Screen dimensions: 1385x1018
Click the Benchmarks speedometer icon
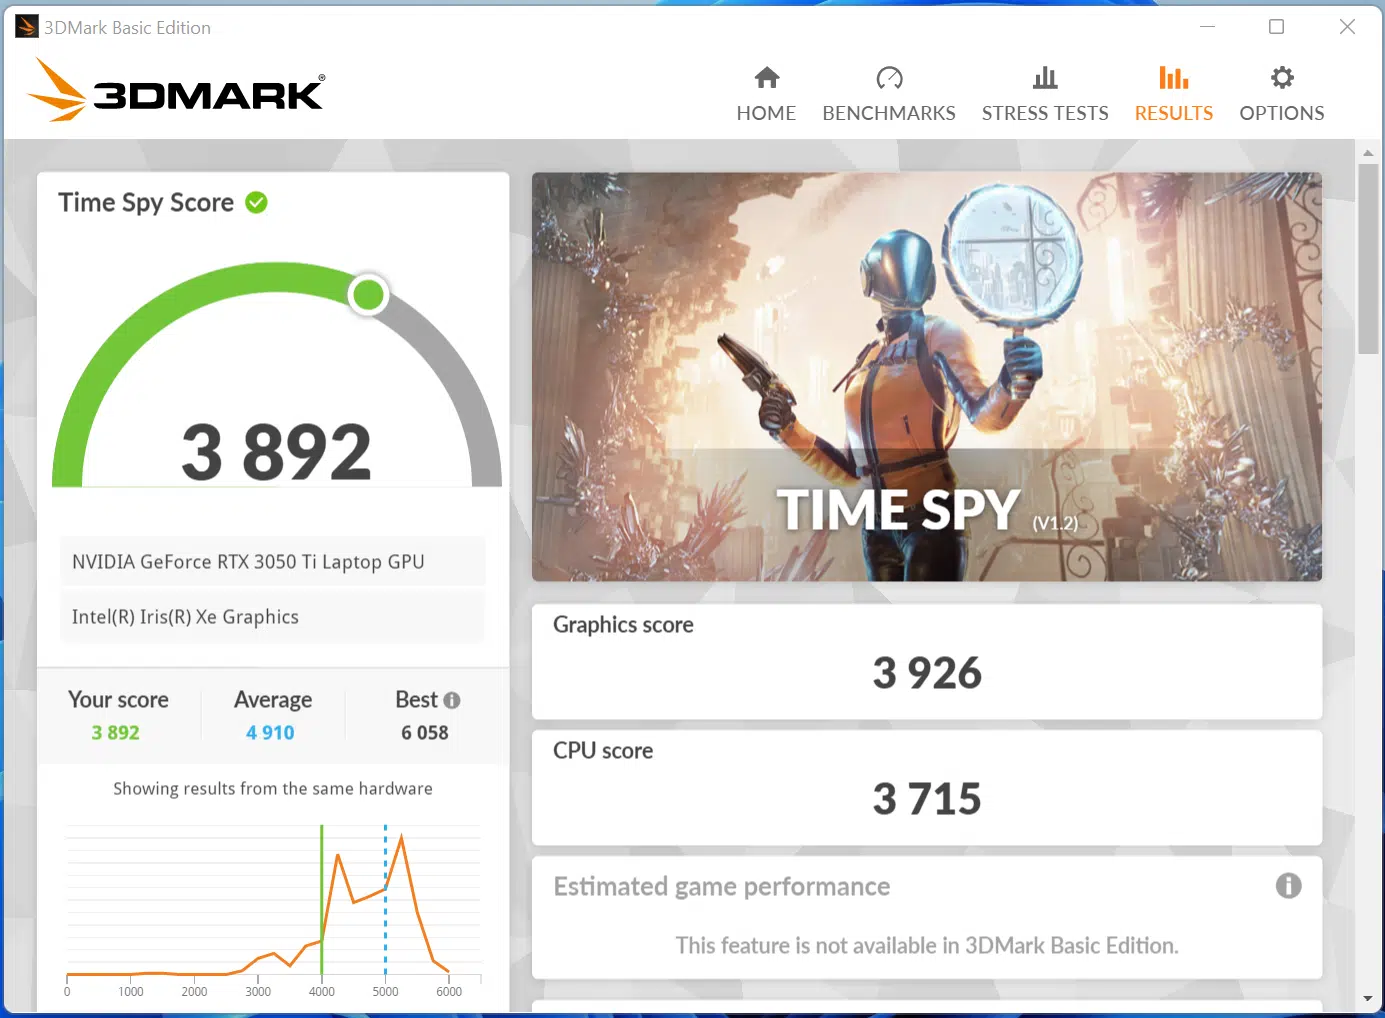pos(889,78)
